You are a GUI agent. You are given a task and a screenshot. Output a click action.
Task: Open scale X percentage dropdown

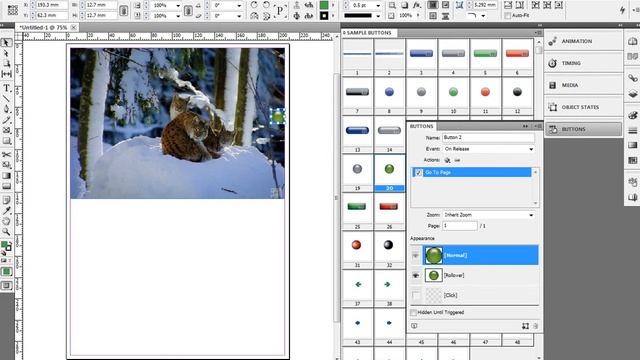(178, 5)
